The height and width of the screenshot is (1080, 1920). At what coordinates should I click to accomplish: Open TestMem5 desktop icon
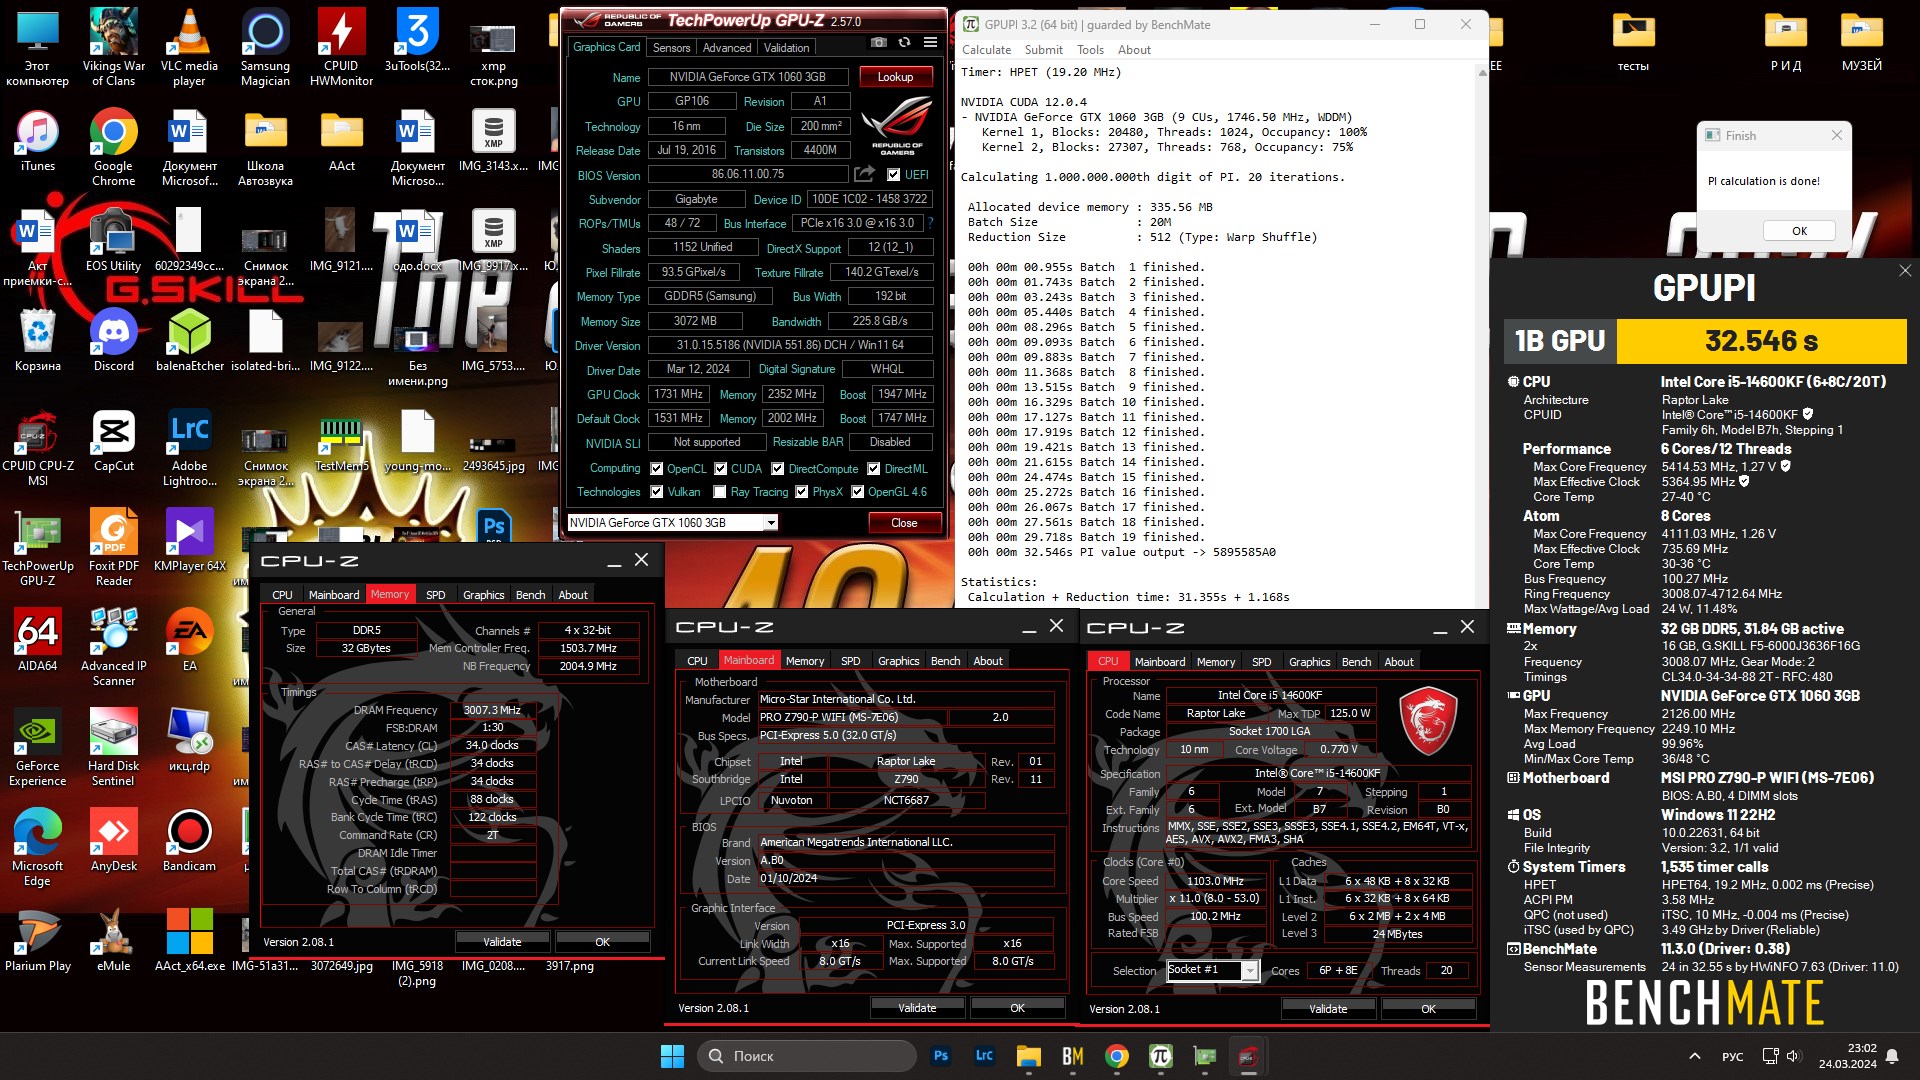341,440
